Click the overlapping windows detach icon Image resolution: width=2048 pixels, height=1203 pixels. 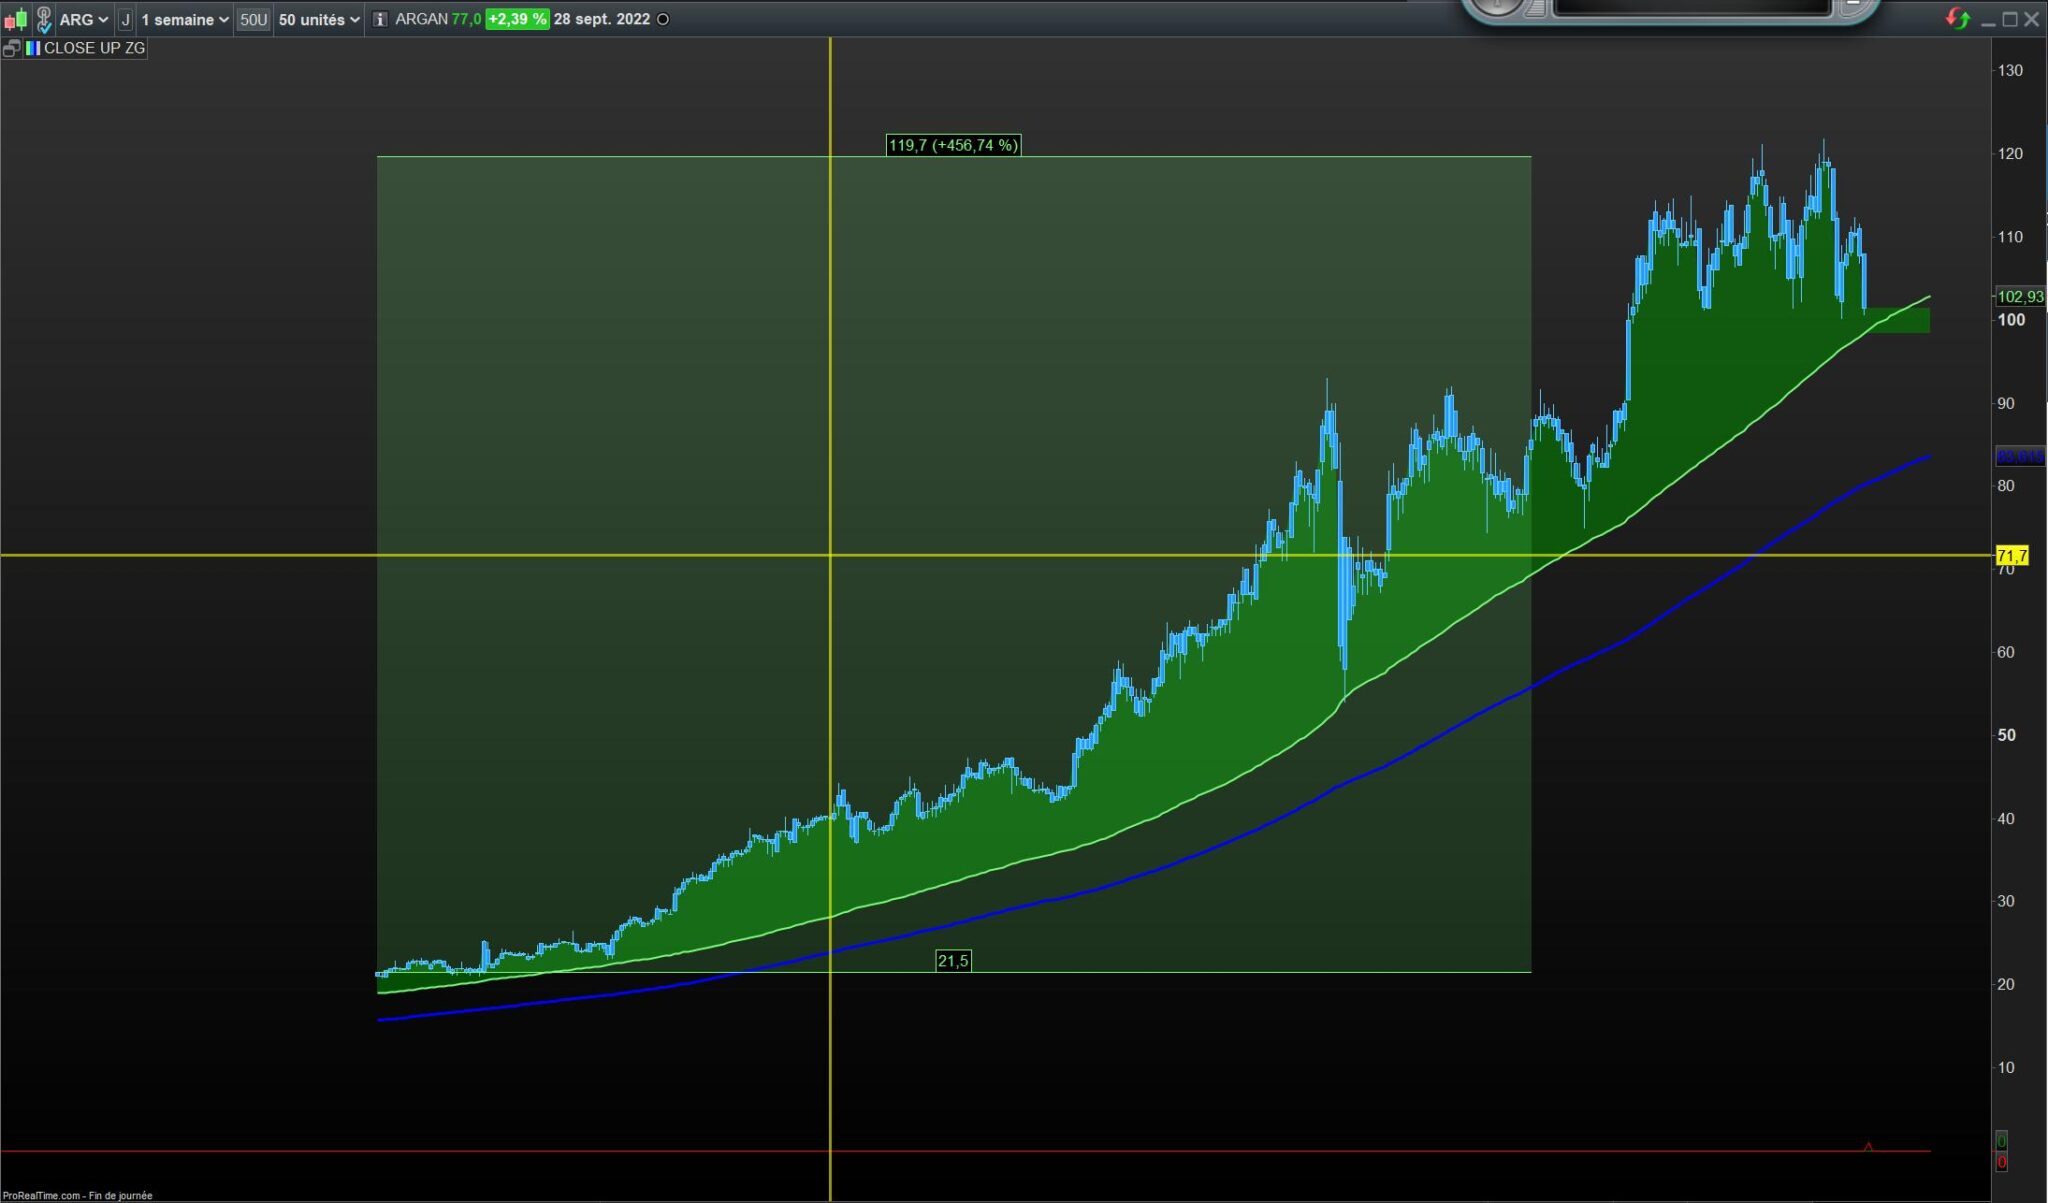click(x=11, y=48)
